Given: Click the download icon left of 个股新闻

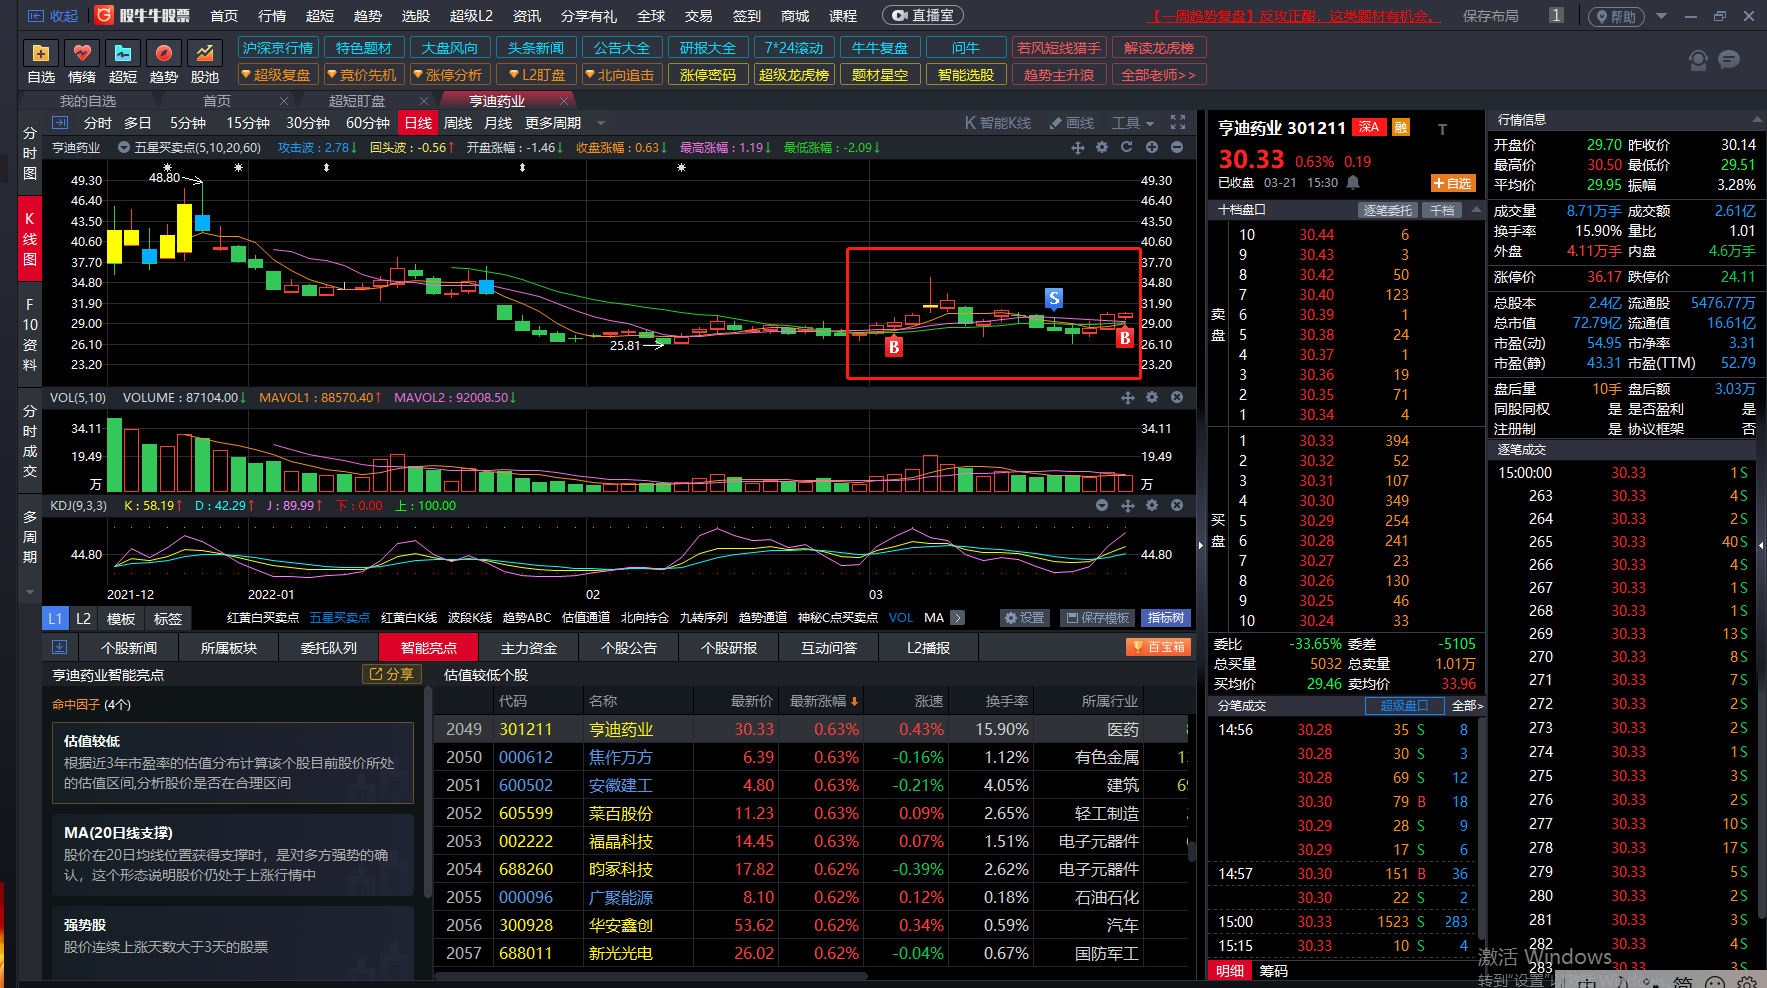Looking at the screenshot, I should (x=59, y=647).
